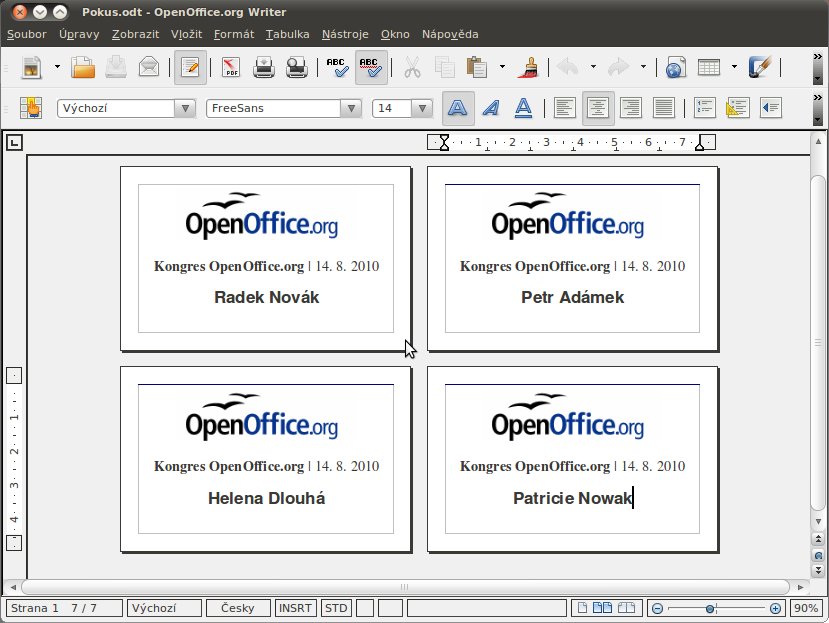Toggle STD selection mode in status bar

coord(336,608)
